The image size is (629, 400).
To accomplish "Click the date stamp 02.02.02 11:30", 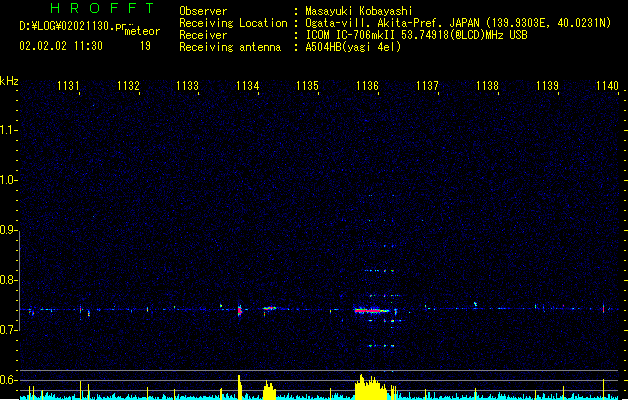I will (x=61, y=46).
